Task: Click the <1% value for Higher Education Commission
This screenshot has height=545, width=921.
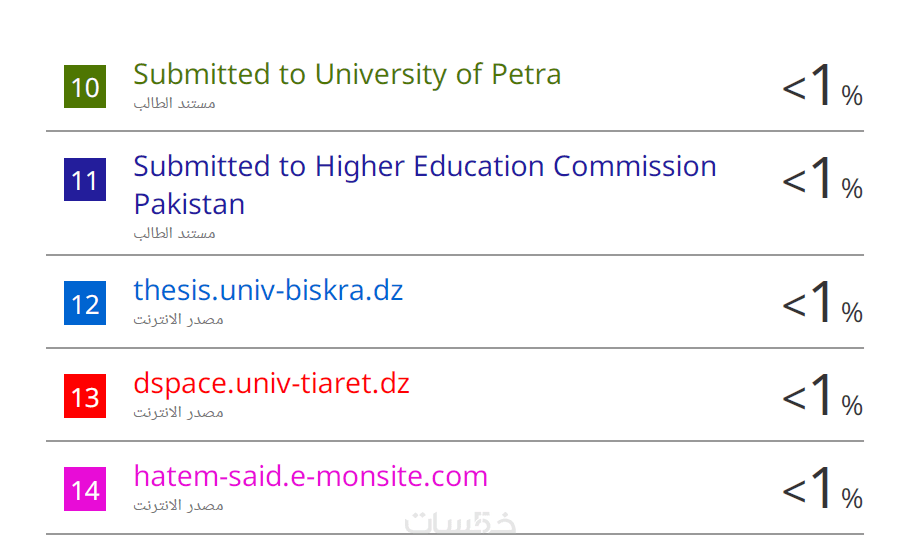Action: [822, 181]
